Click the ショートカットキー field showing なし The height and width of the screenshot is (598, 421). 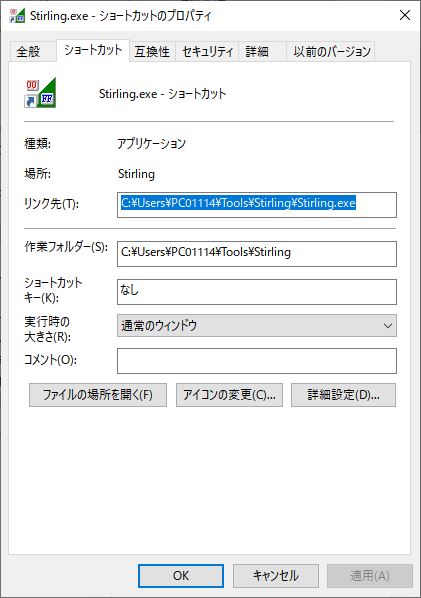257,292
